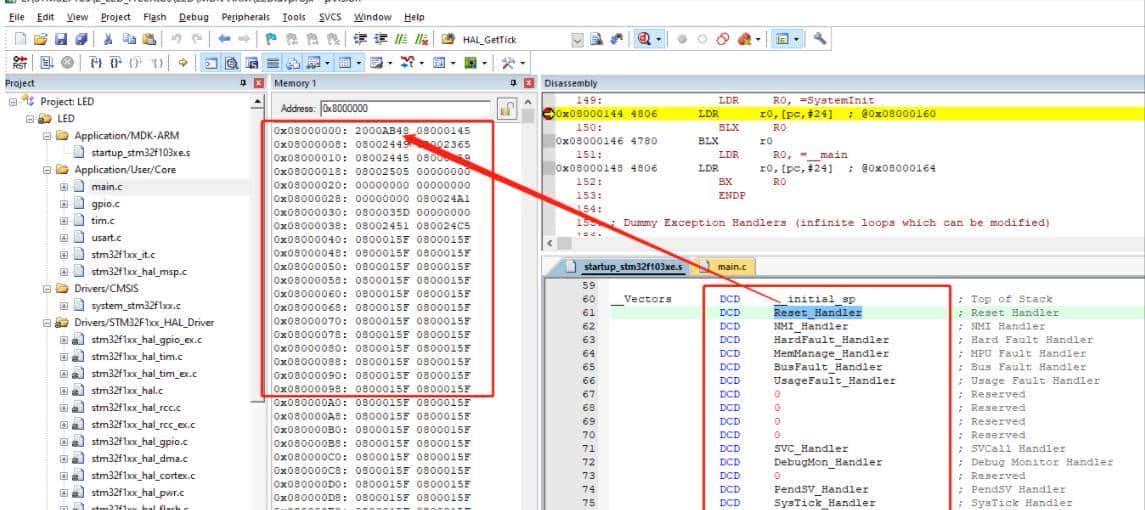Screen dimensions: 1145x510
Task: Click the Project tree scroll up arrow
Action: tap(258, 103)
